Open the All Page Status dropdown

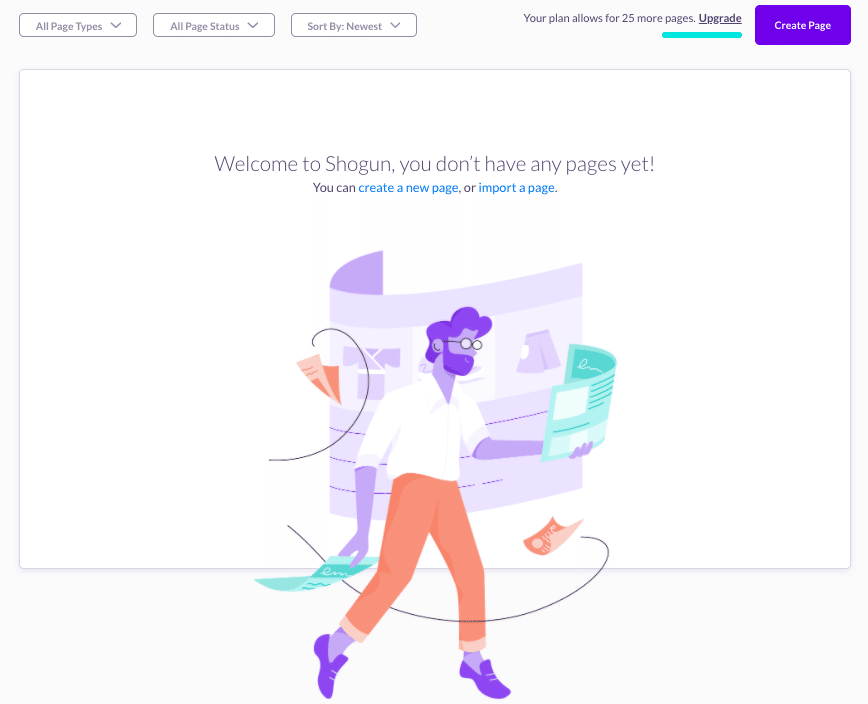[x=214, y=25]
